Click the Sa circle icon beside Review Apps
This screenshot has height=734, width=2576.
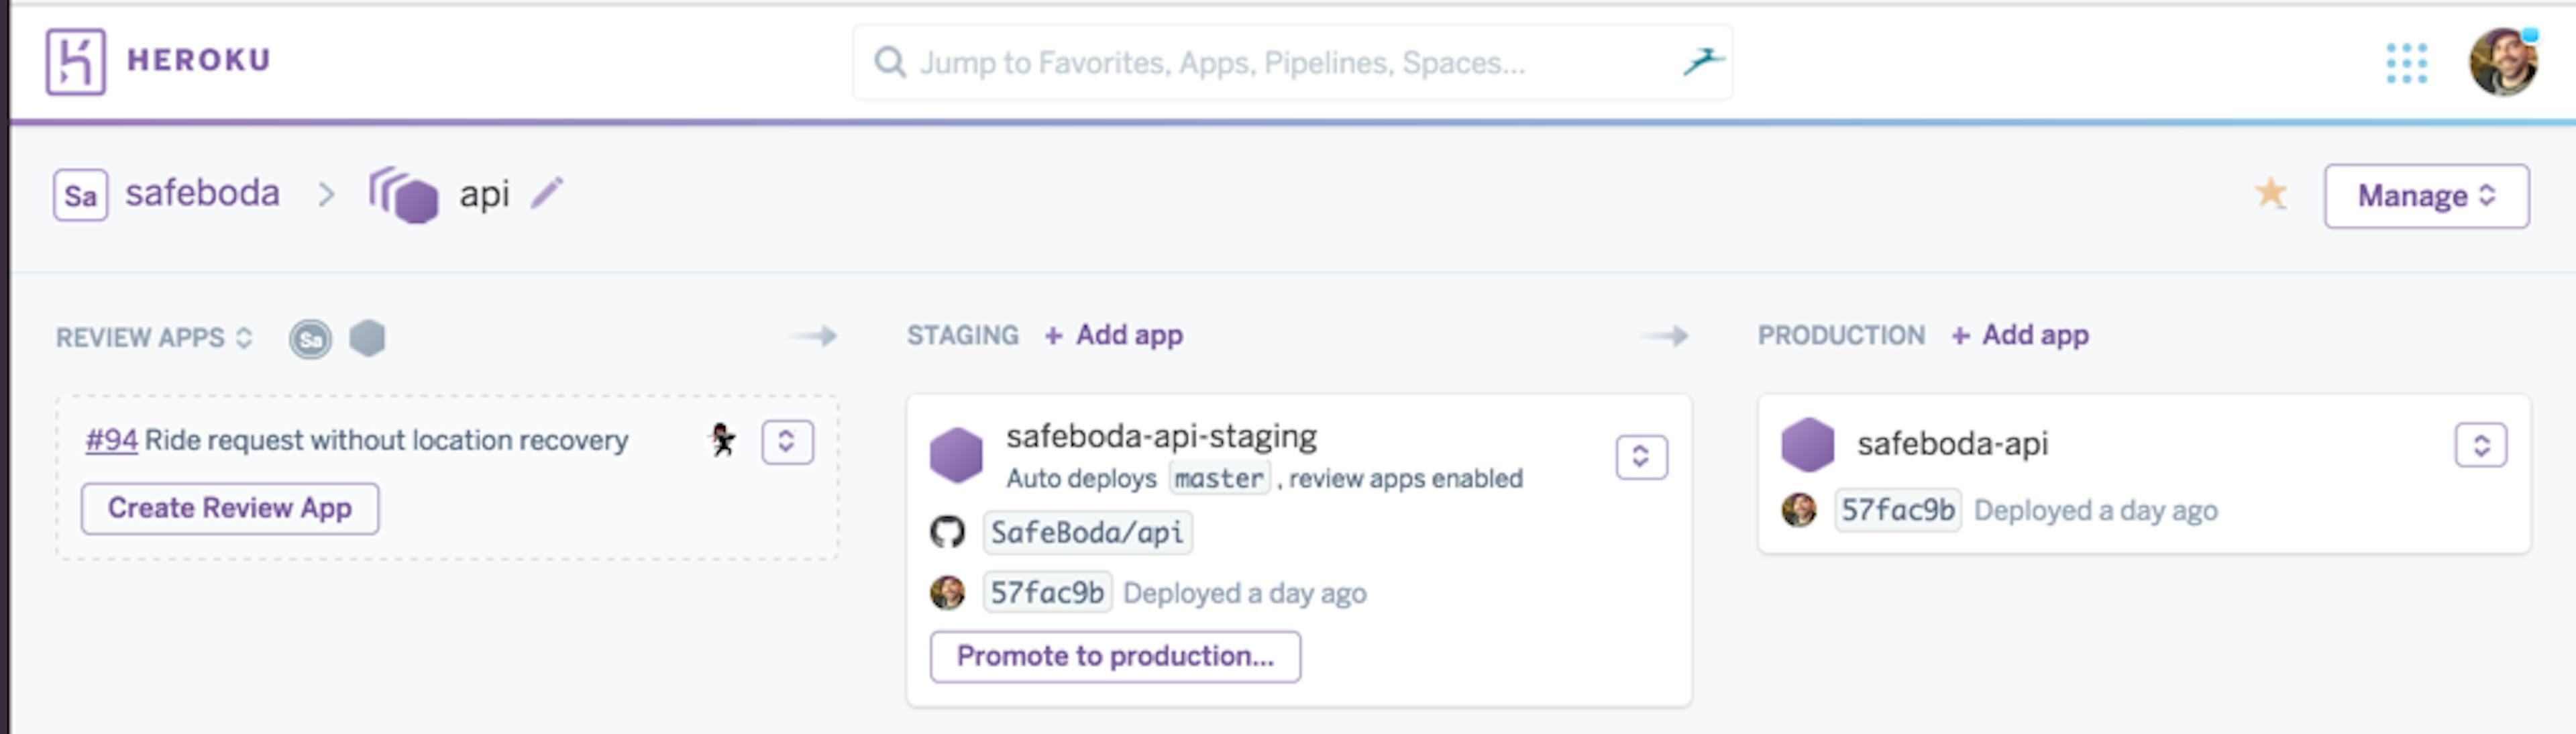(311, 339)
